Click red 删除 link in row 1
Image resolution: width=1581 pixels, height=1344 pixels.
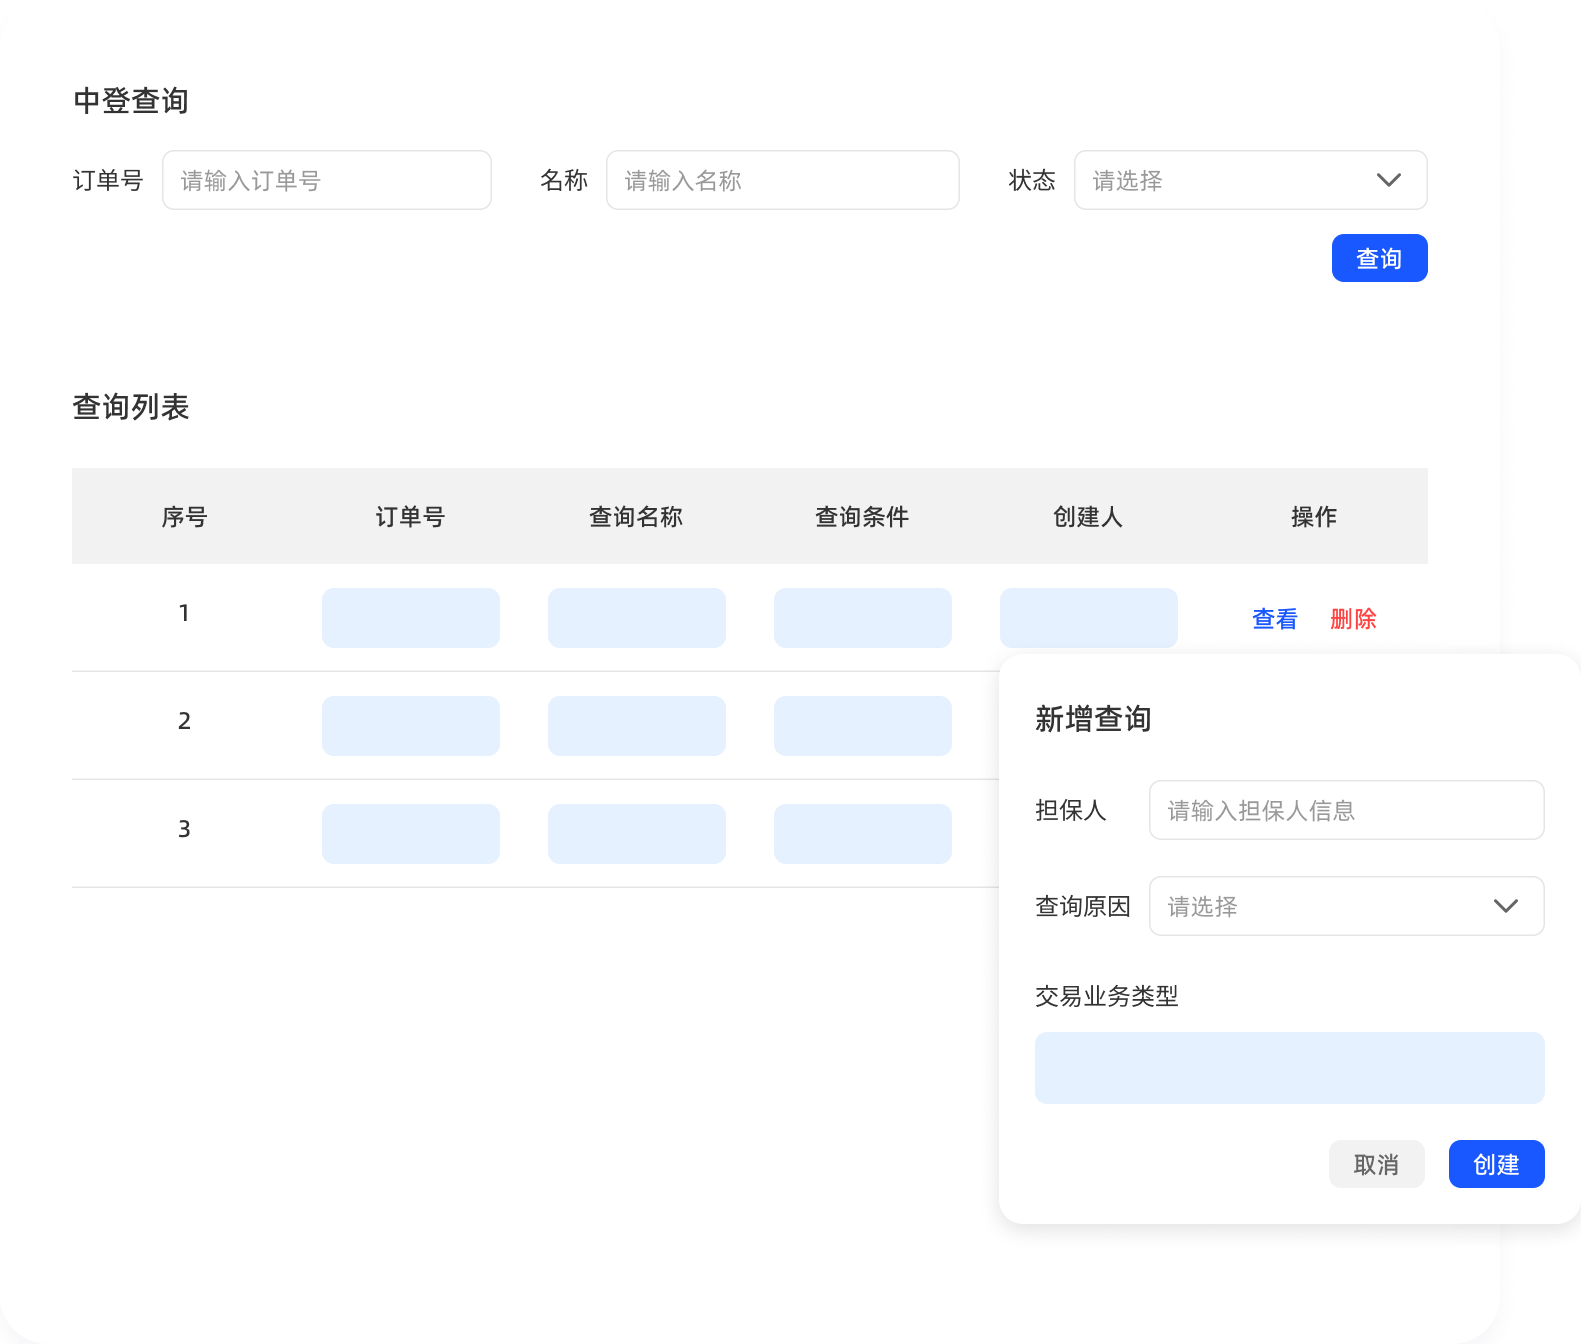coord(1352,619)
